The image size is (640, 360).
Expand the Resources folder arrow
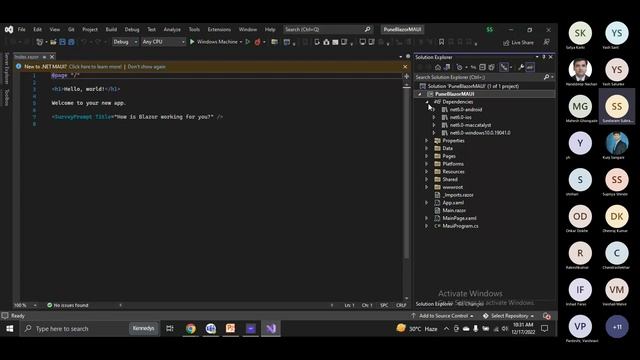coord(427,171)
